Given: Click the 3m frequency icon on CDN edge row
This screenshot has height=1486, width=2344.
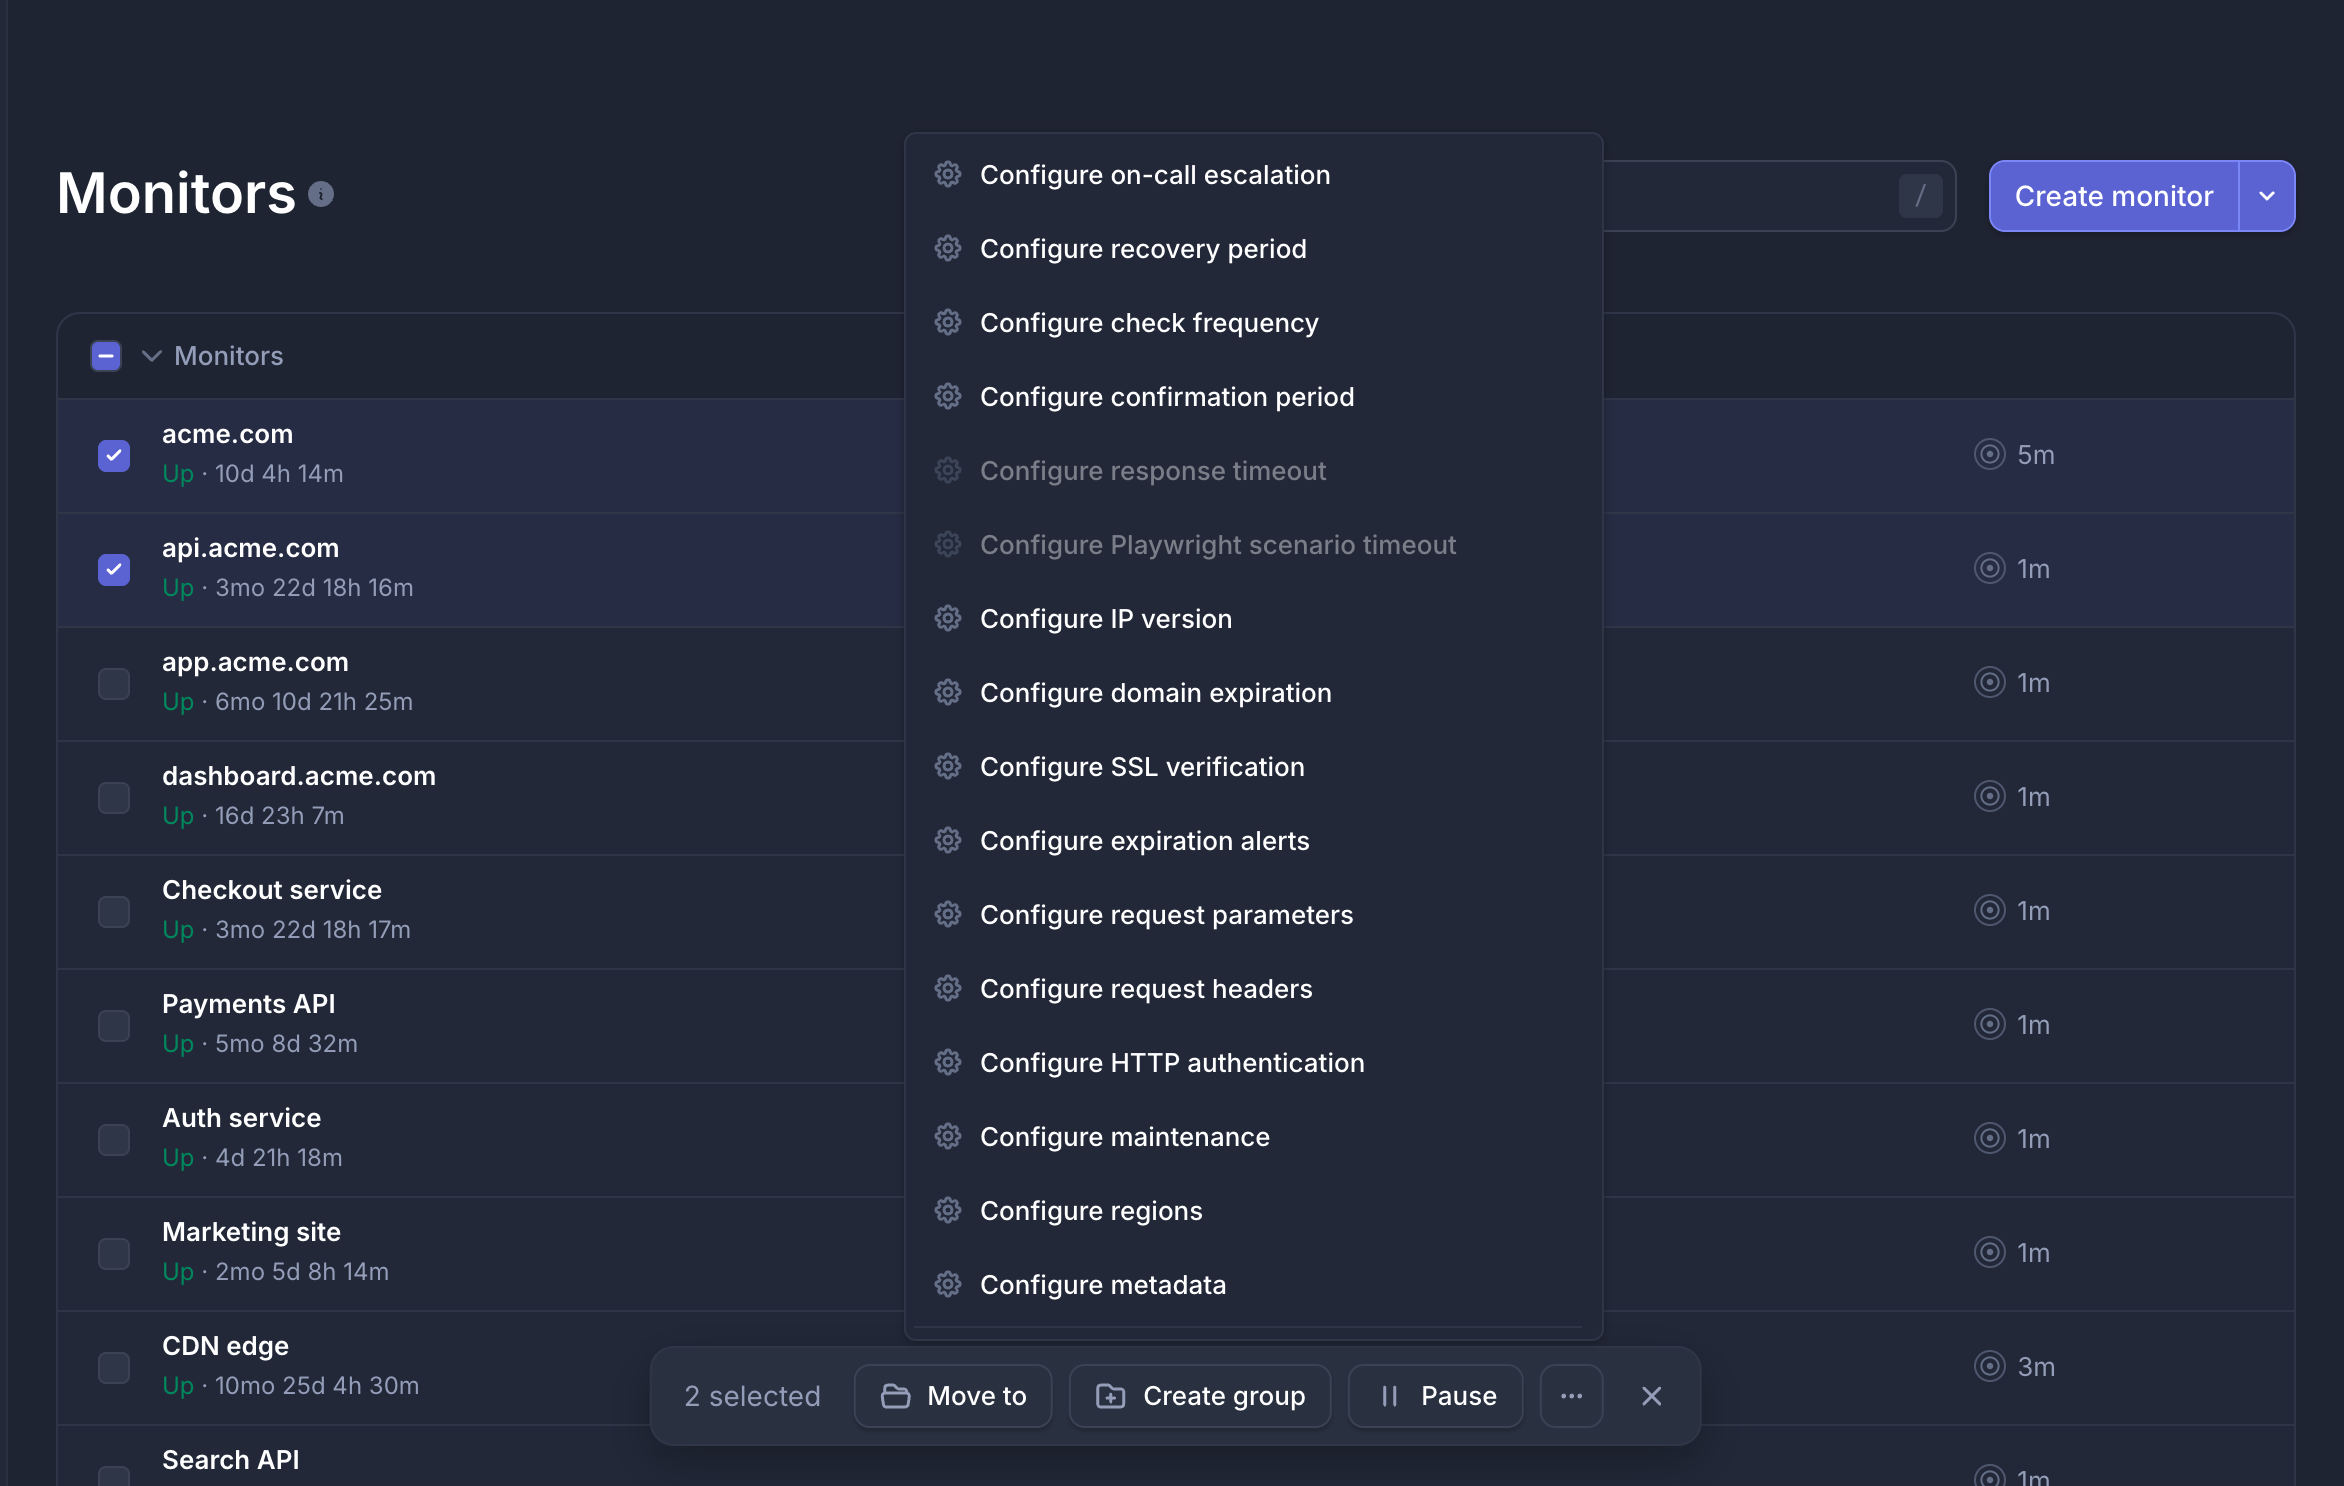Looking at the screenshot, I should [x=1990, y=1367].
